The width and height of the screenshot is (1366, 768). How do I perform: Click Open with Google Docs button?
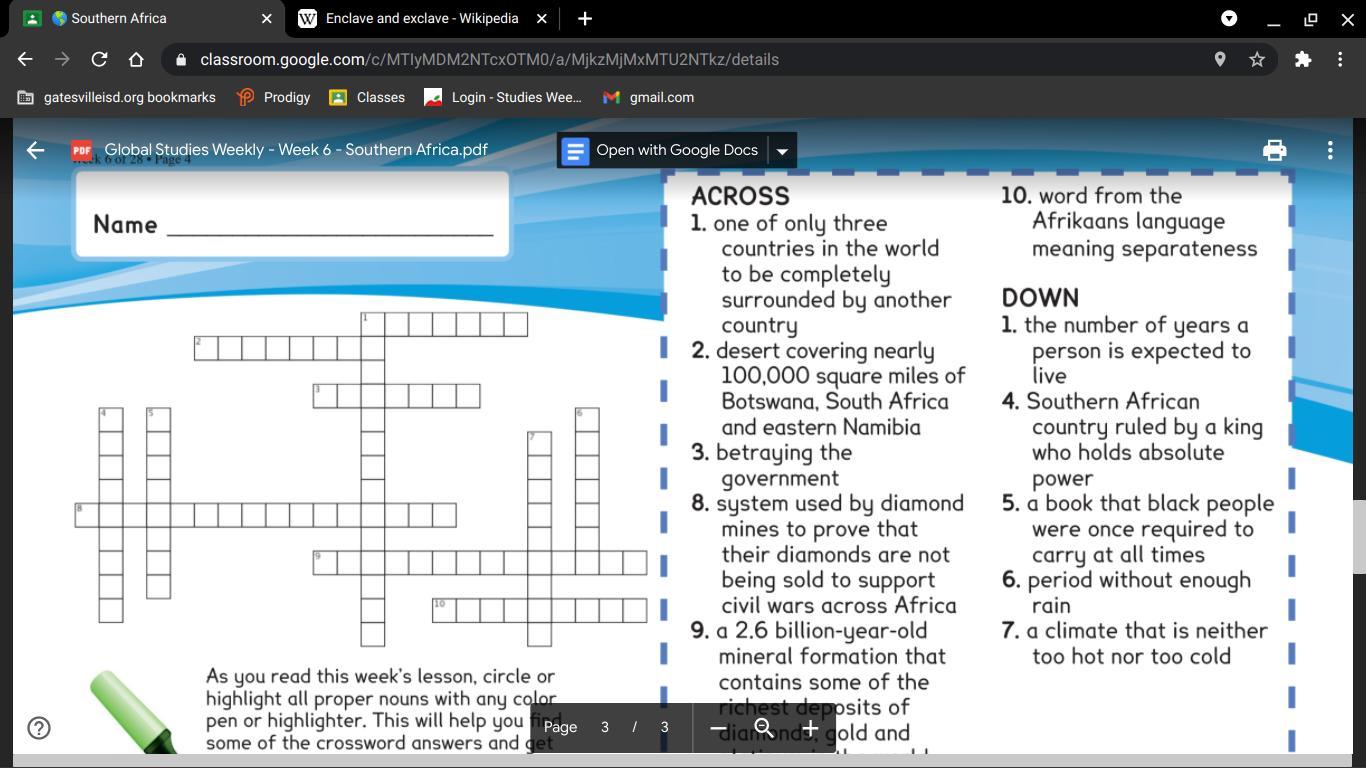663,150
